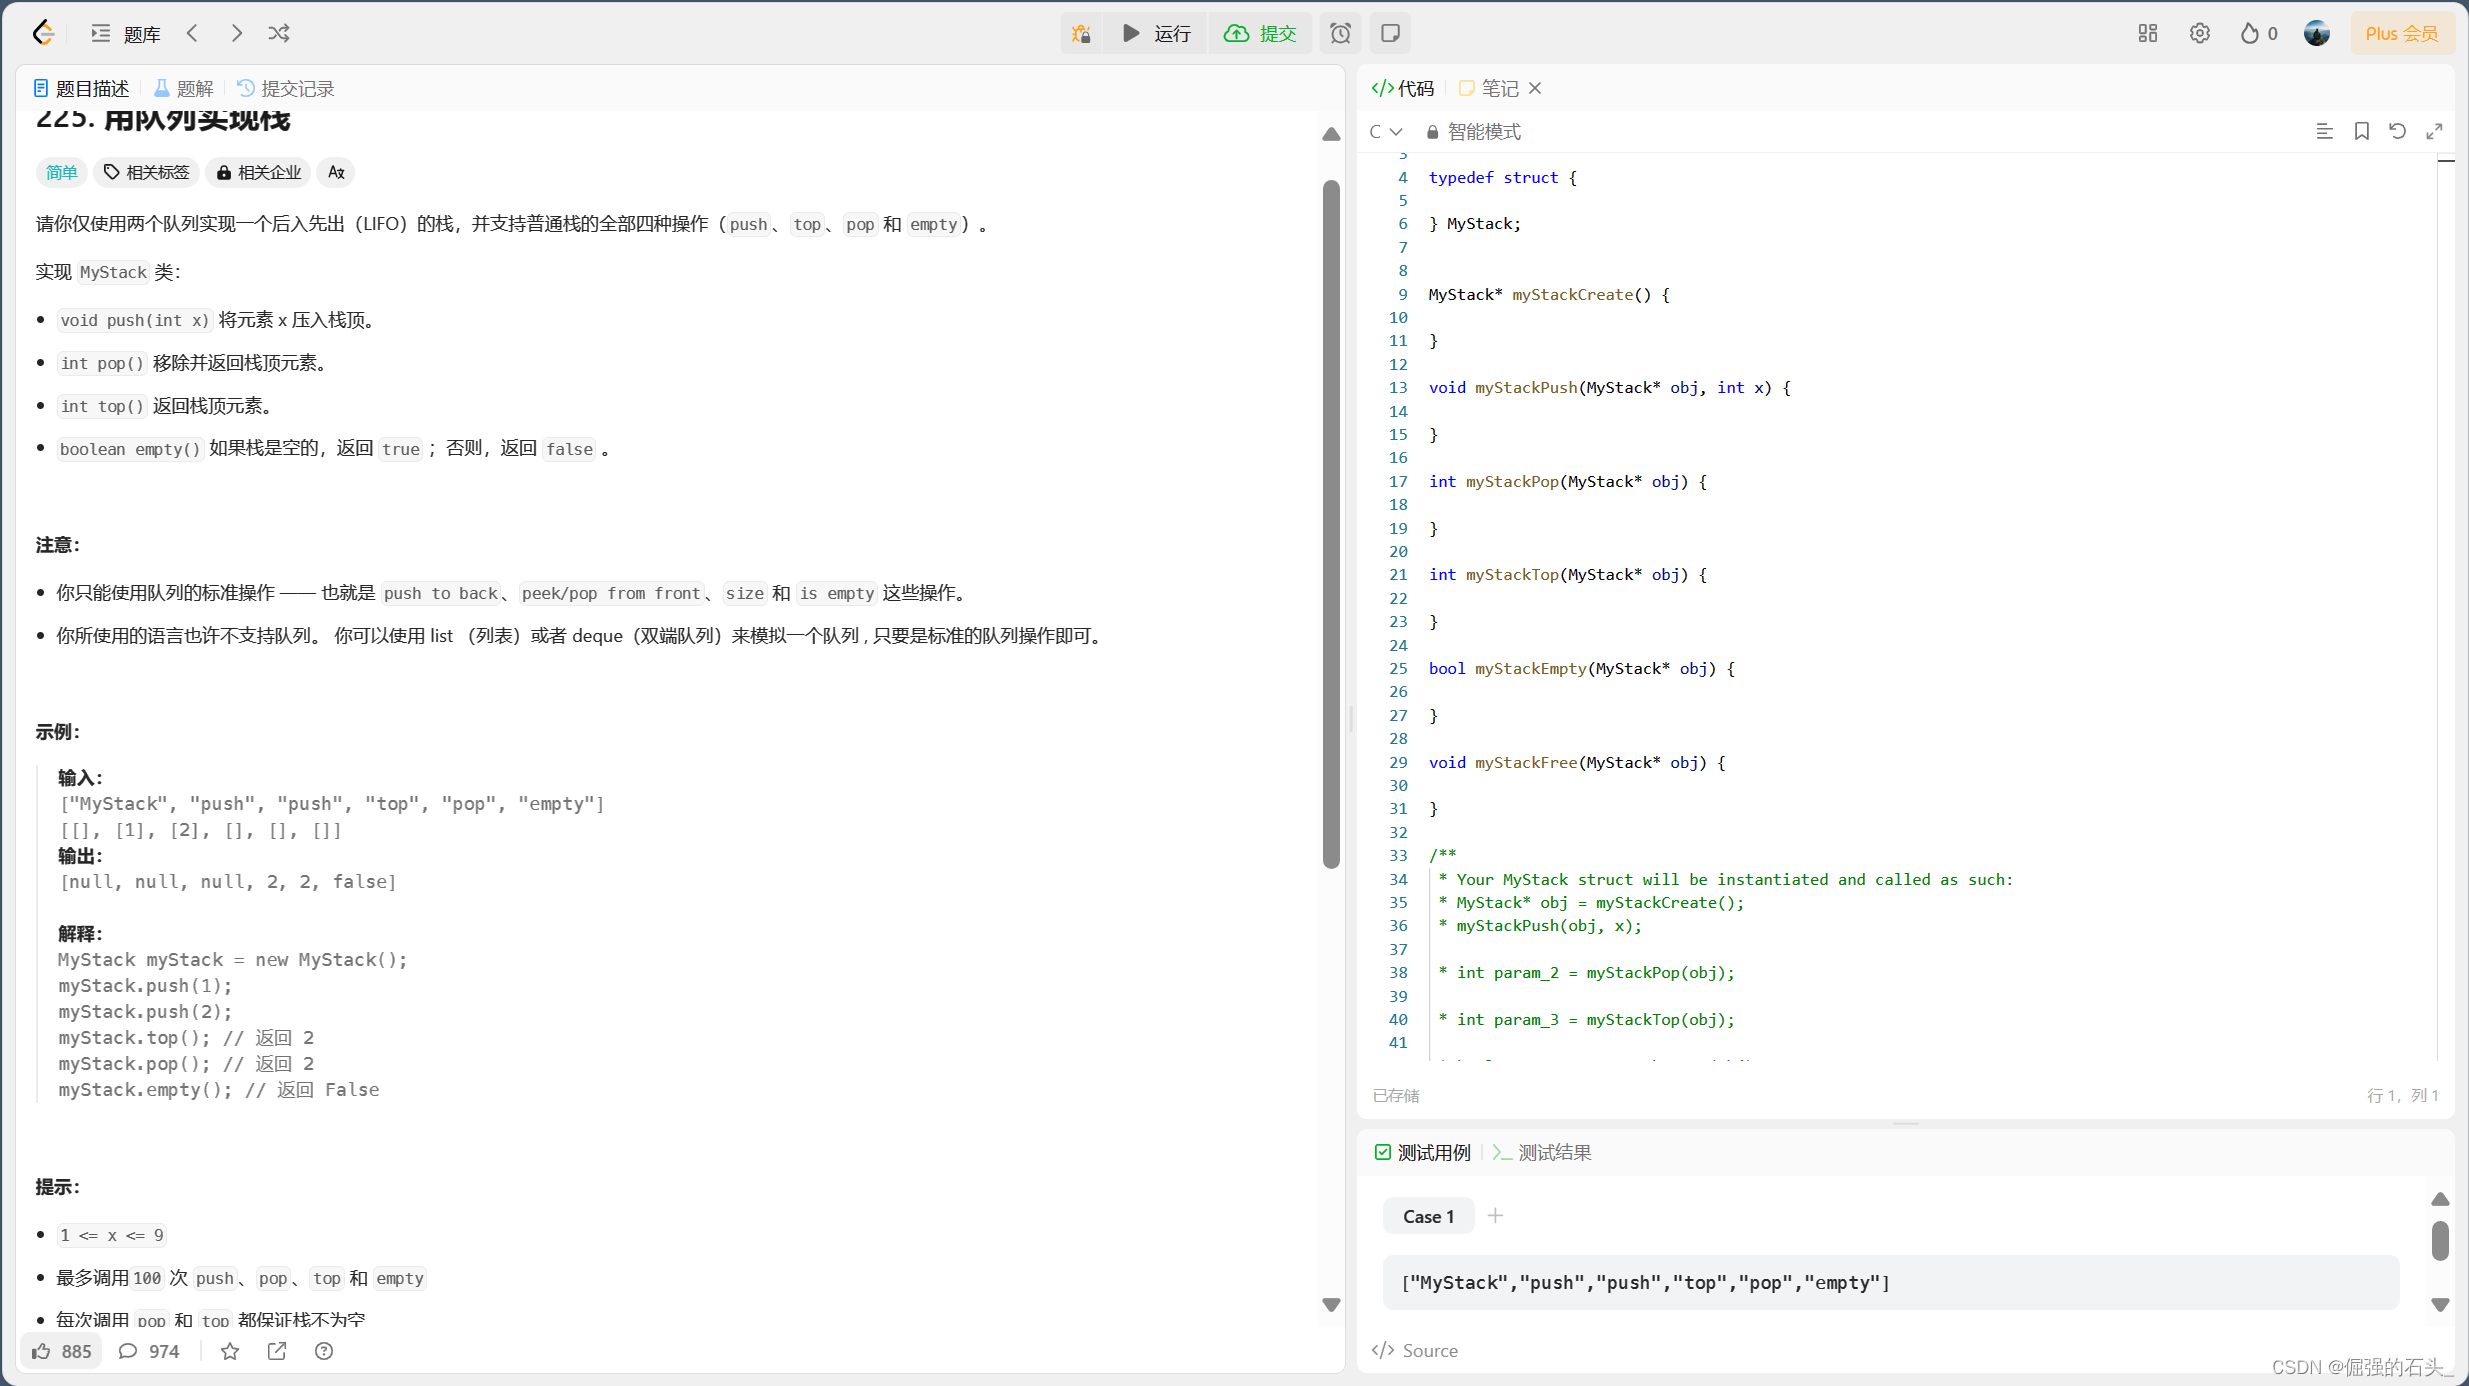The width and height of the screenshot is (2469, 1386).
Task: Toggle the star favorite icon
Action: click(x=230, y=1351)
